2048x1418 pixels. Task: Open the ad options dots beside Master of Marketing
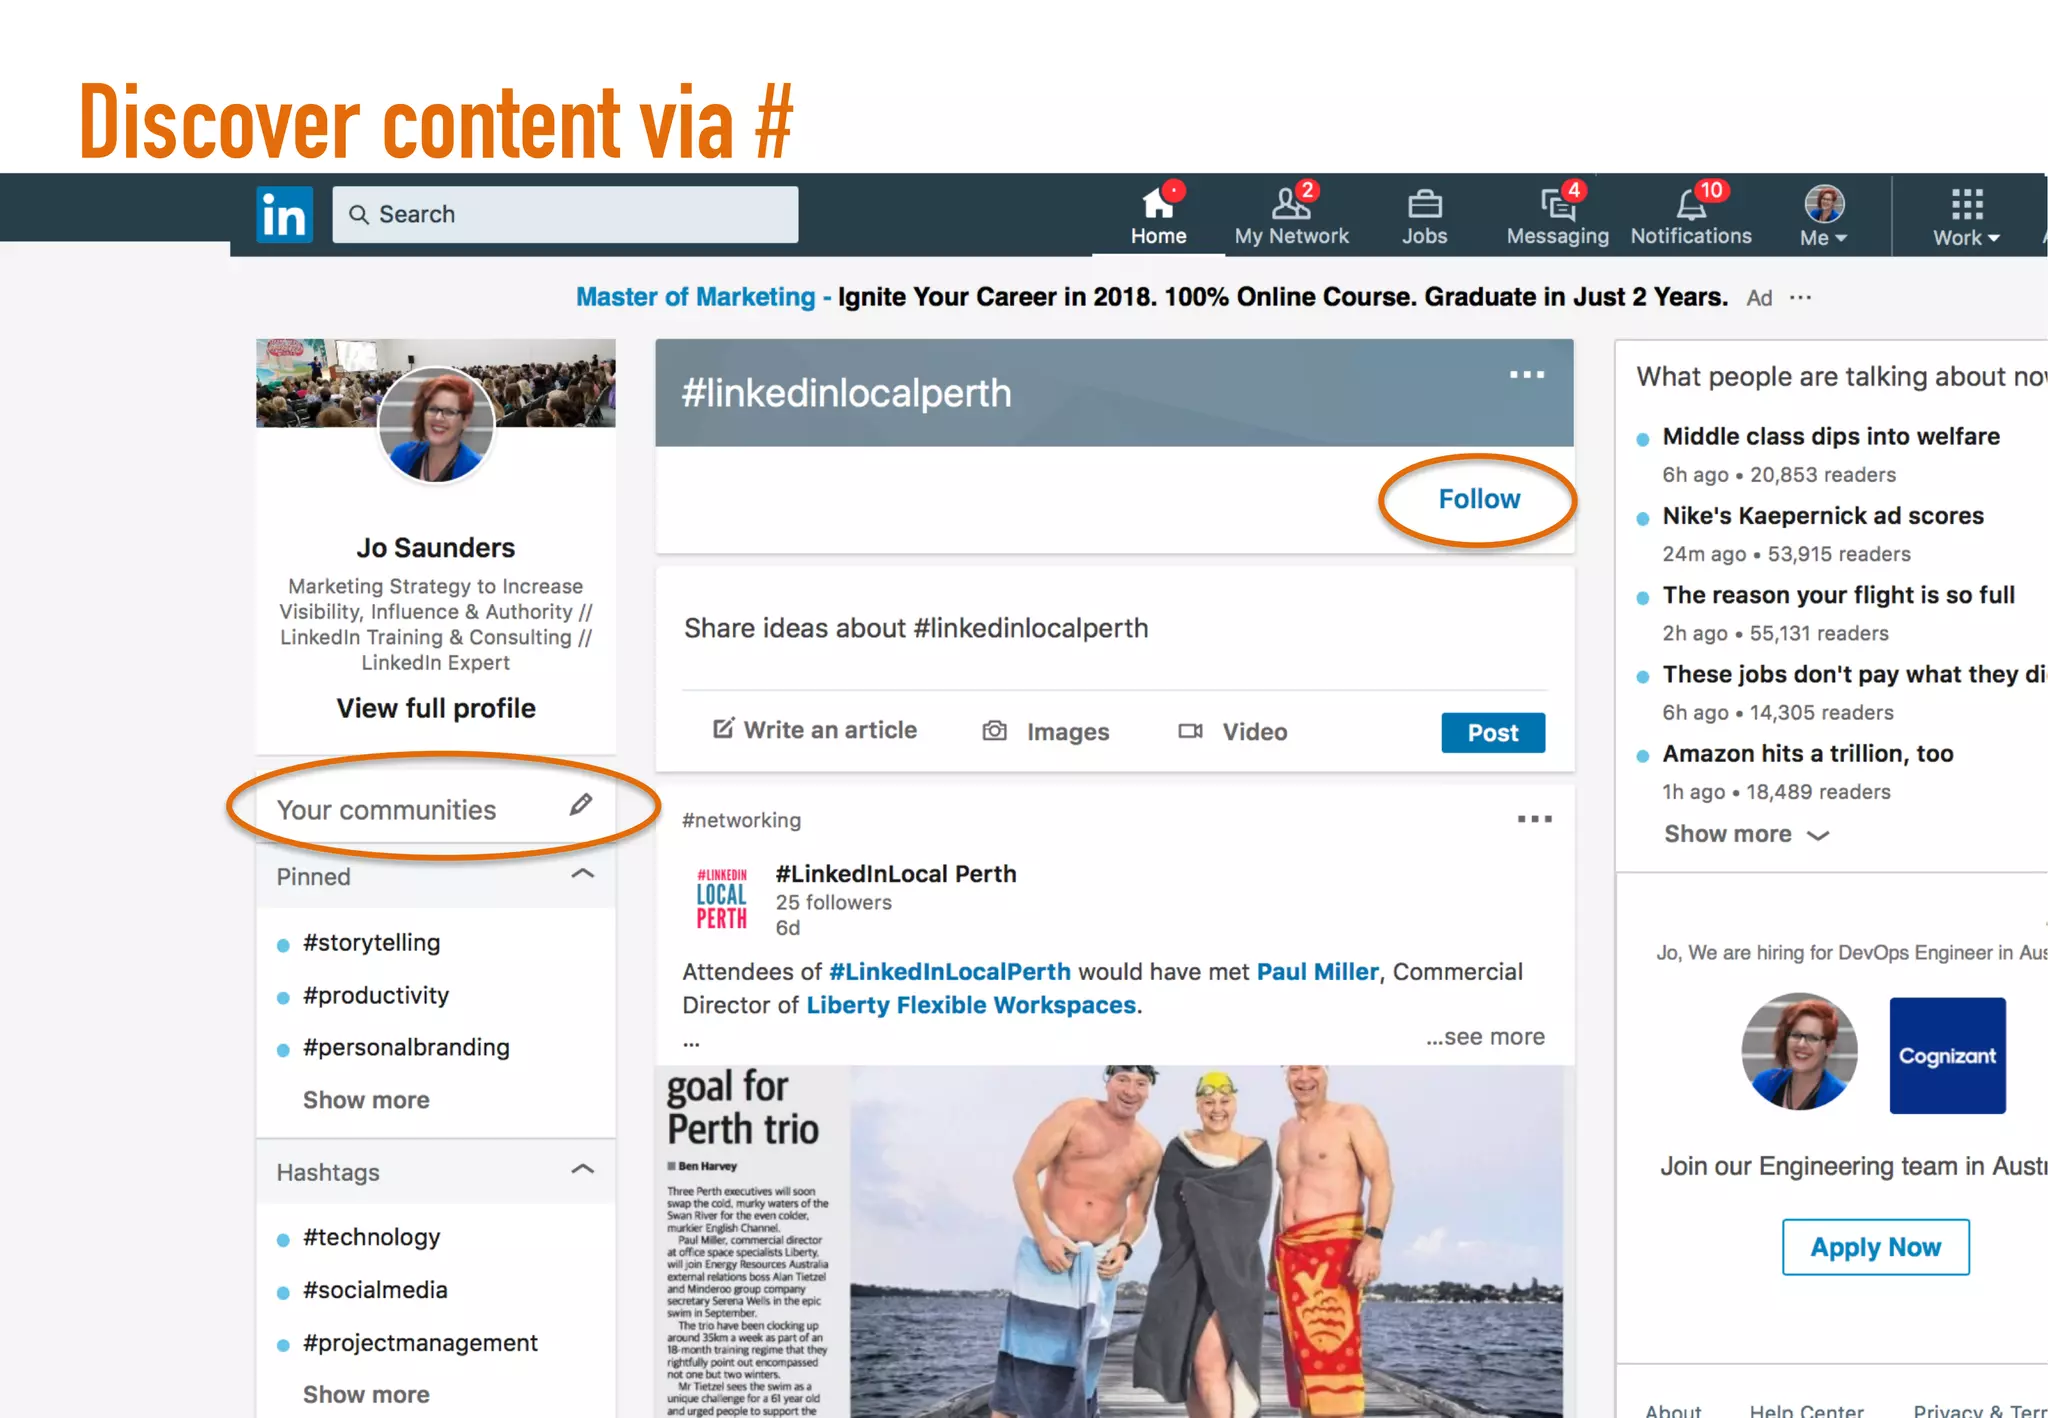tap(1801, 298)
